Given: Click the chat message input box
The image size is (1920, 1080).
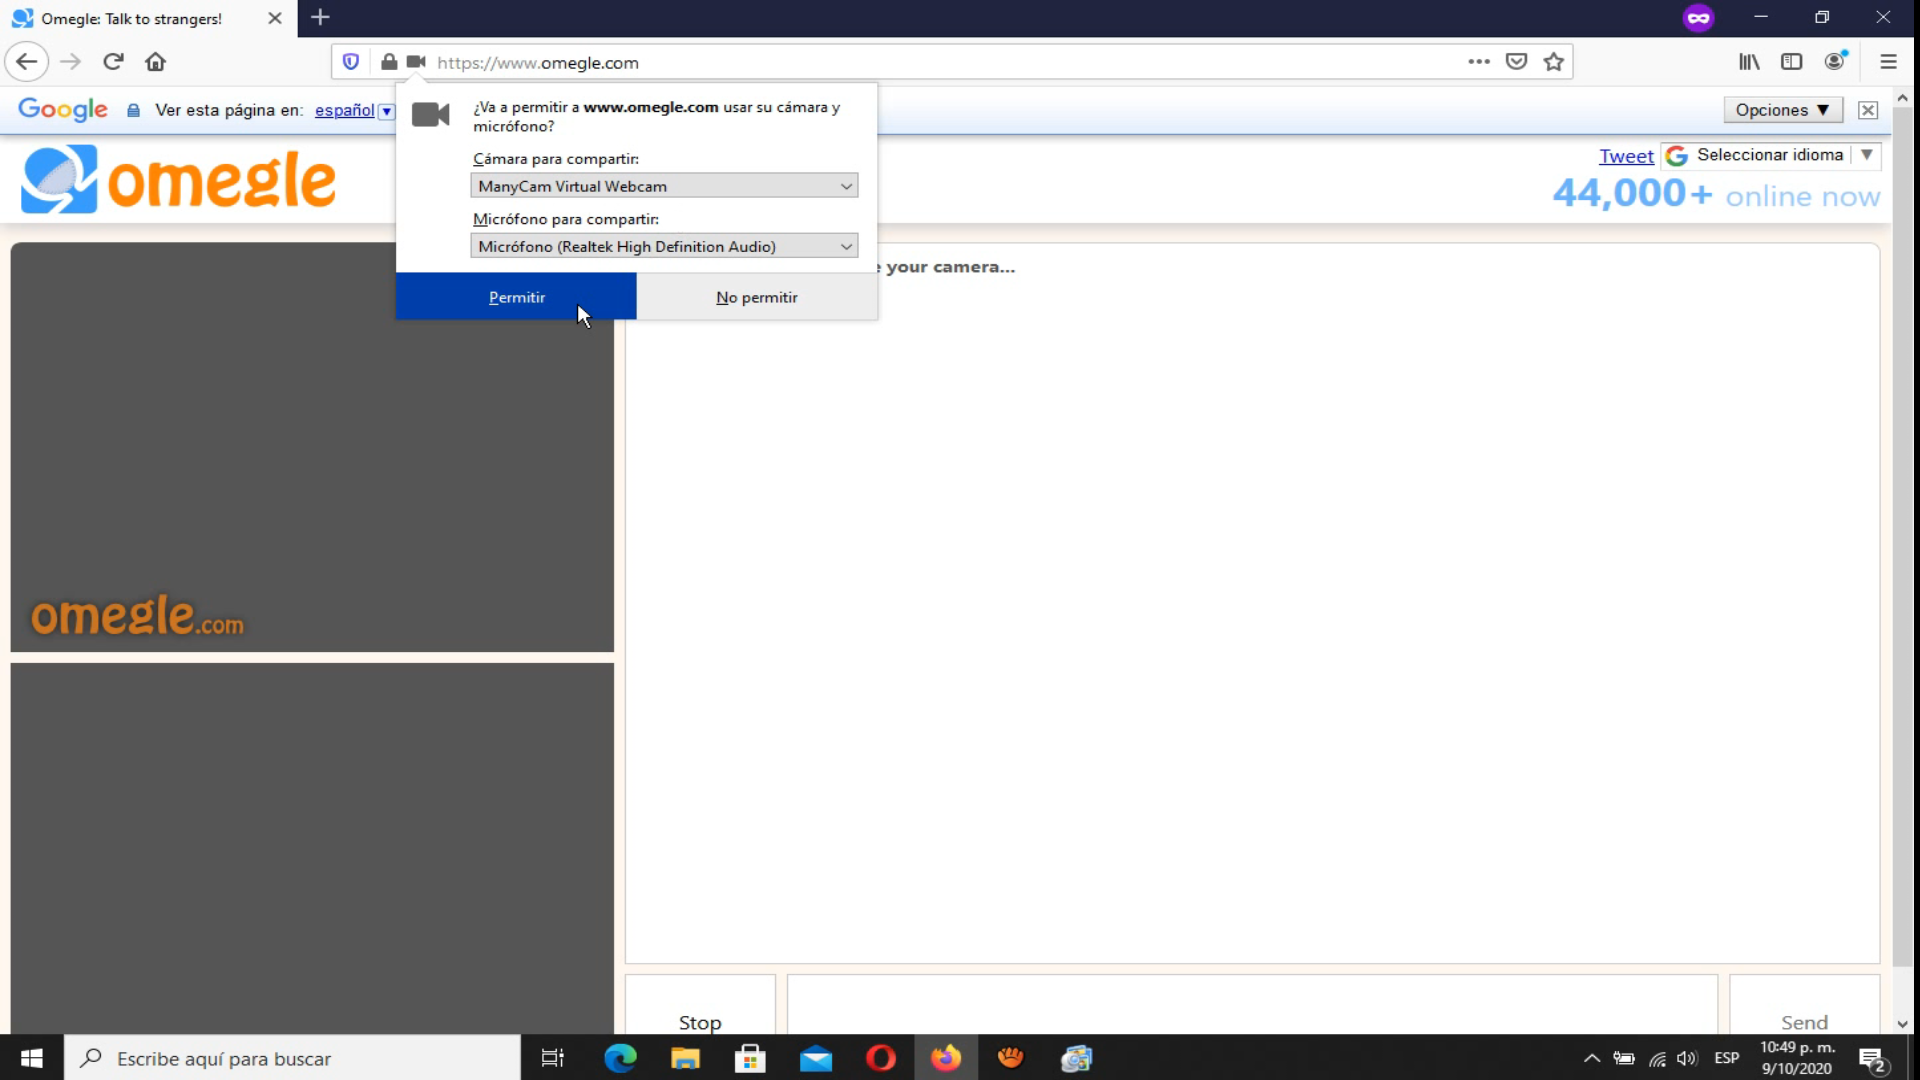Looking at the screenshot, I should click(x=1251, y=1005).
